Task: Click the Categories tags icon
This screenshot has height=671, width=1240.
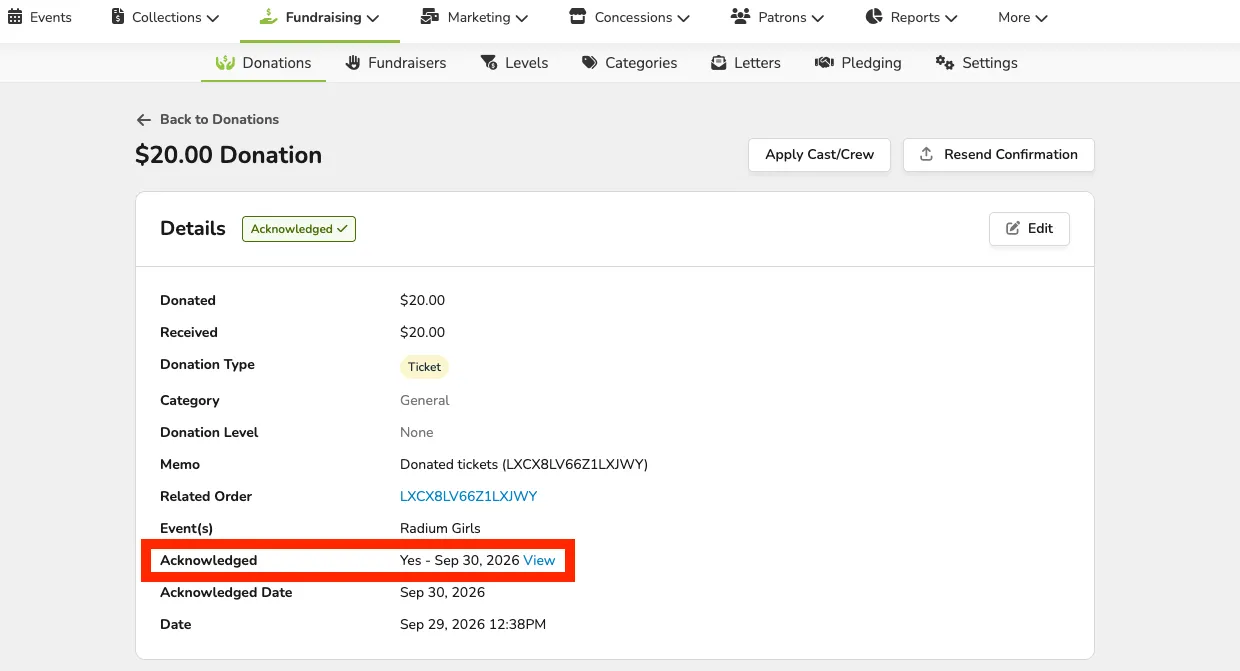Action: [589, 63]
